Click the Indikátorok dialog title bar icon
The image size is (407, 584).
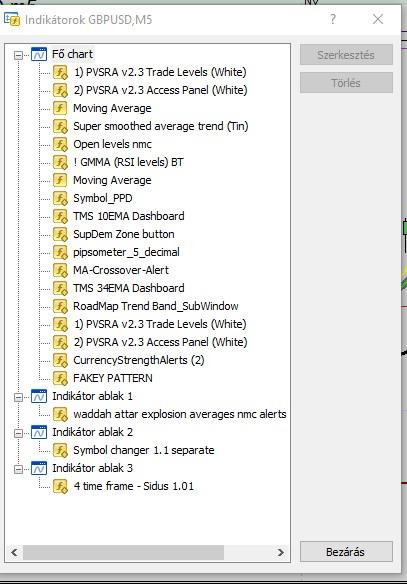12,19
